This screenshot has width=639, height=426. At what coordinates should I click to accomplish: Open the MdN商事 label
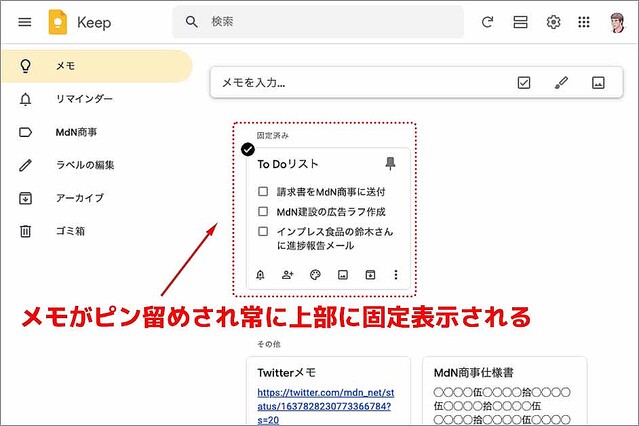click(x=76, y=132)
